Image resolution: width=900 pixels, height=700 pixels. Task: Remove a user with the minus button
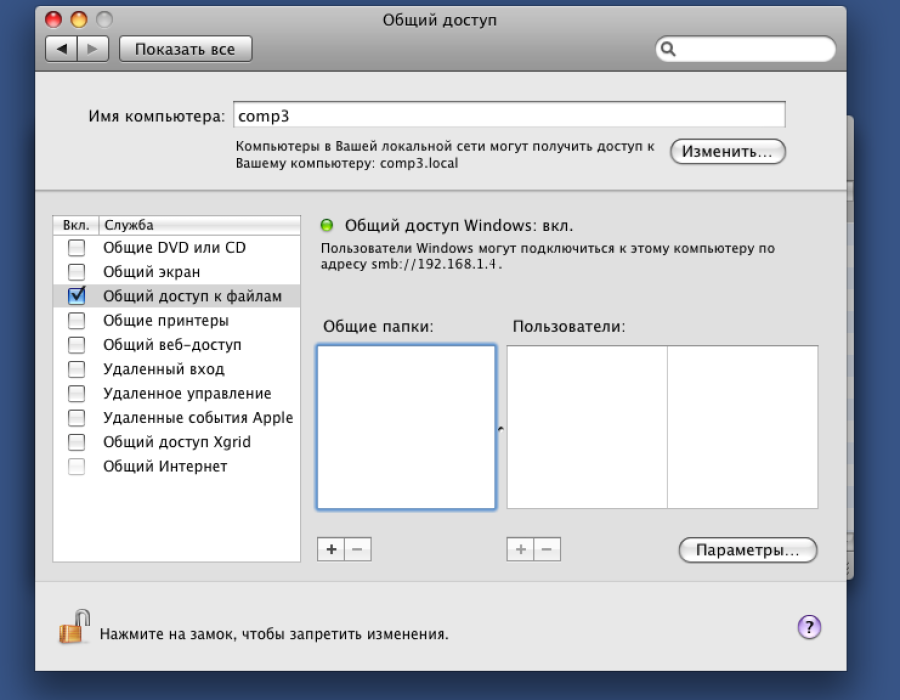point(547,549)
